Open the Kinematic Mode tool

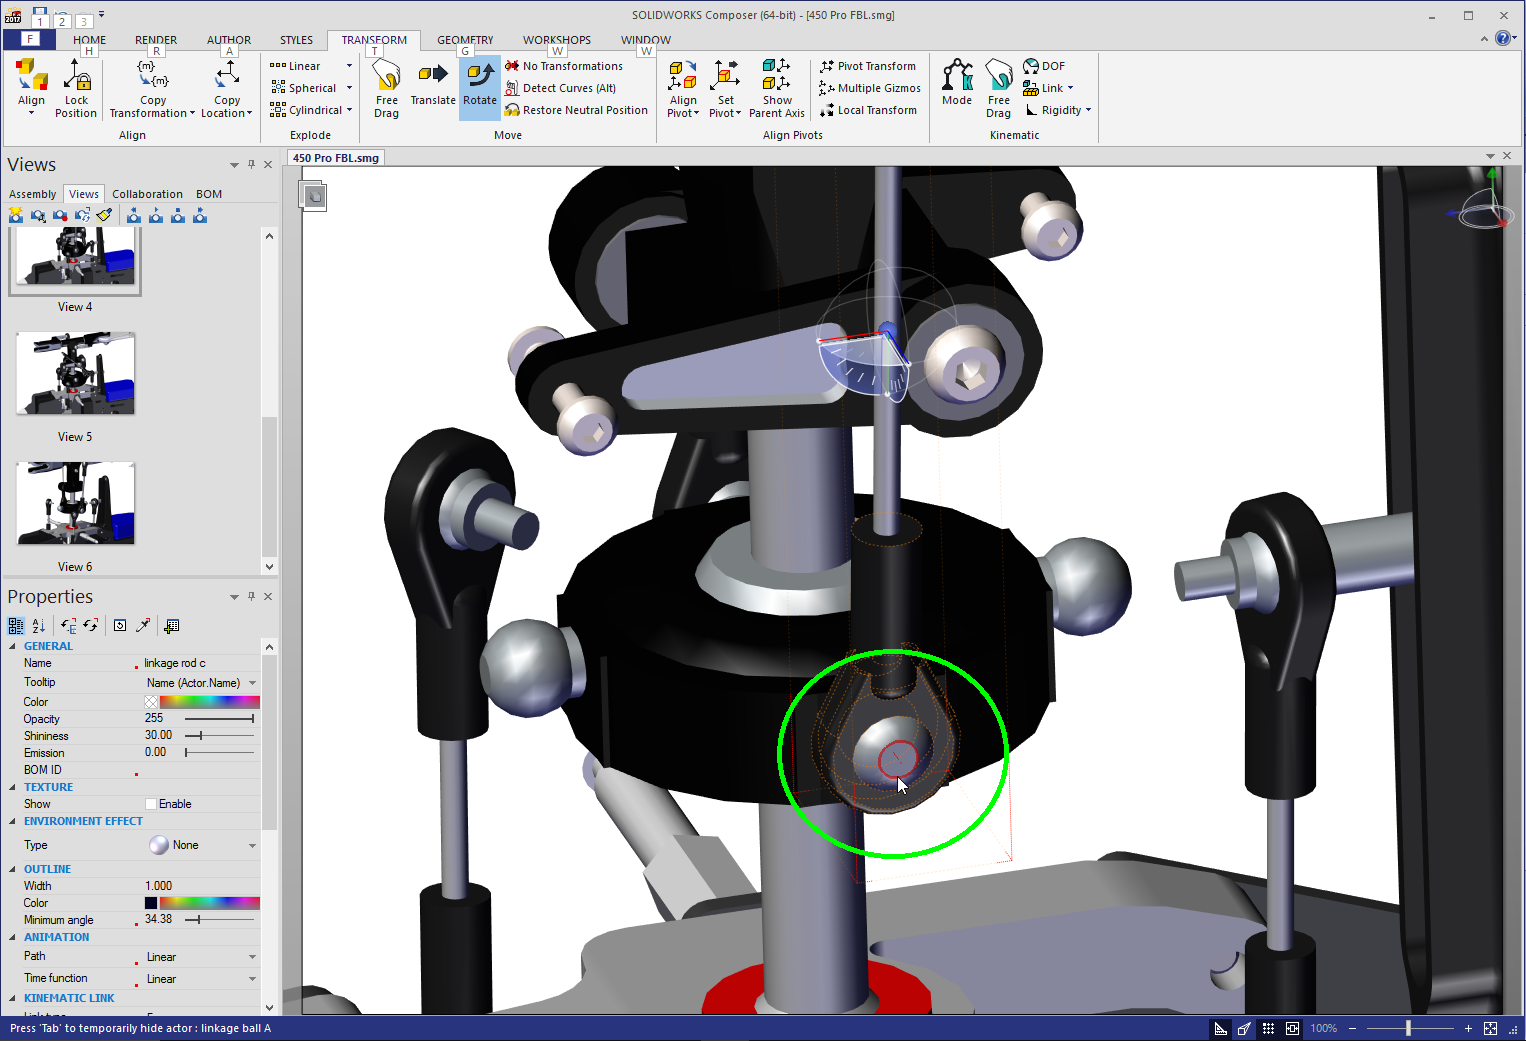[957, 83]
